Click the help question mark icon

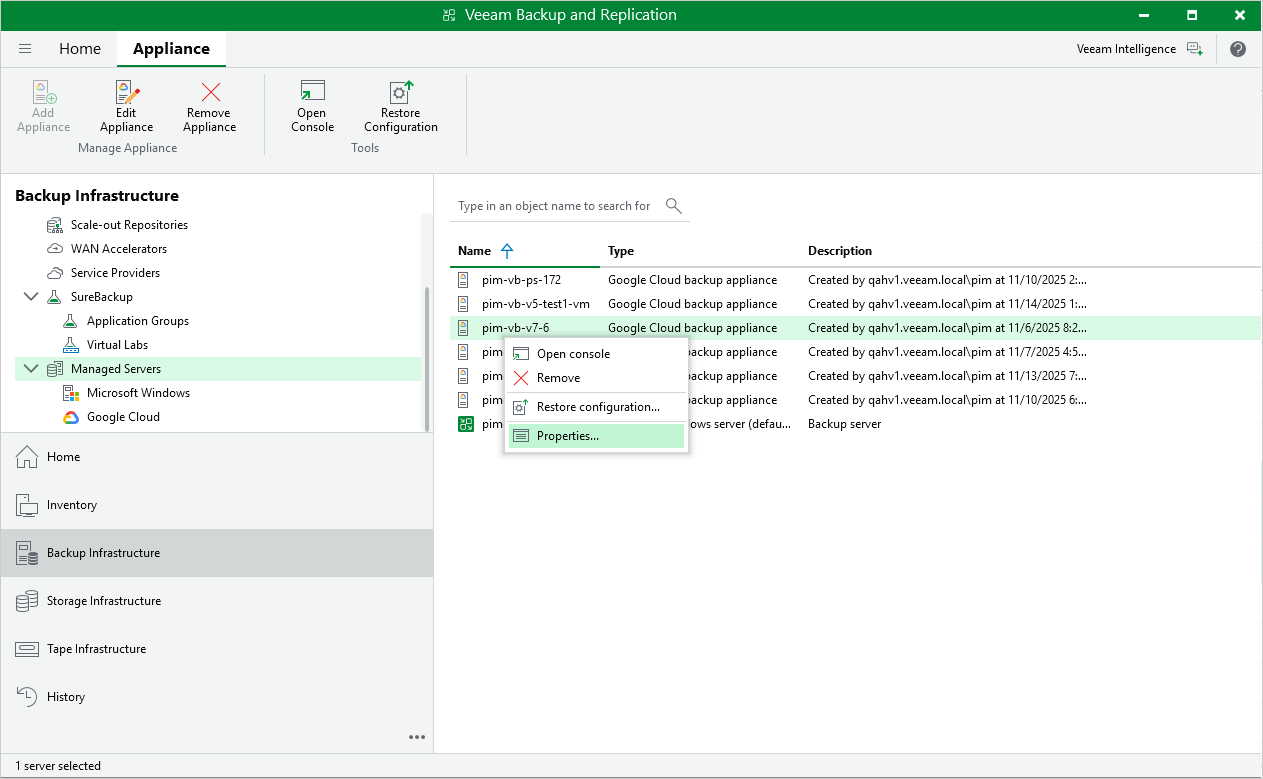tap(1238, 49)
